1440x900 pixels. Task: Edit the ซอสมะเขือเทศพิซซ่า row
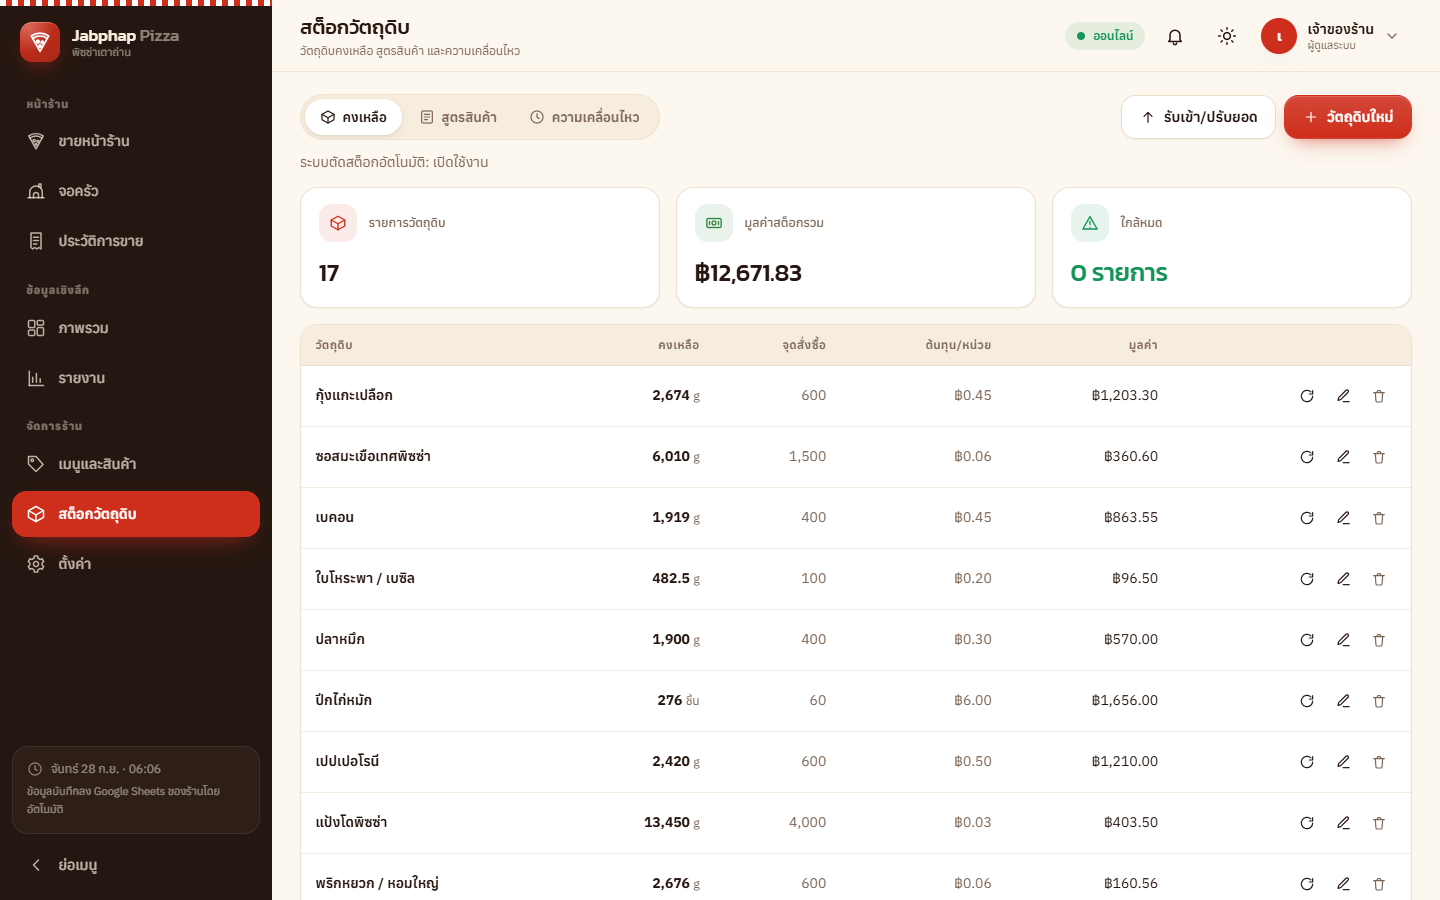[x=1343, y=457]
